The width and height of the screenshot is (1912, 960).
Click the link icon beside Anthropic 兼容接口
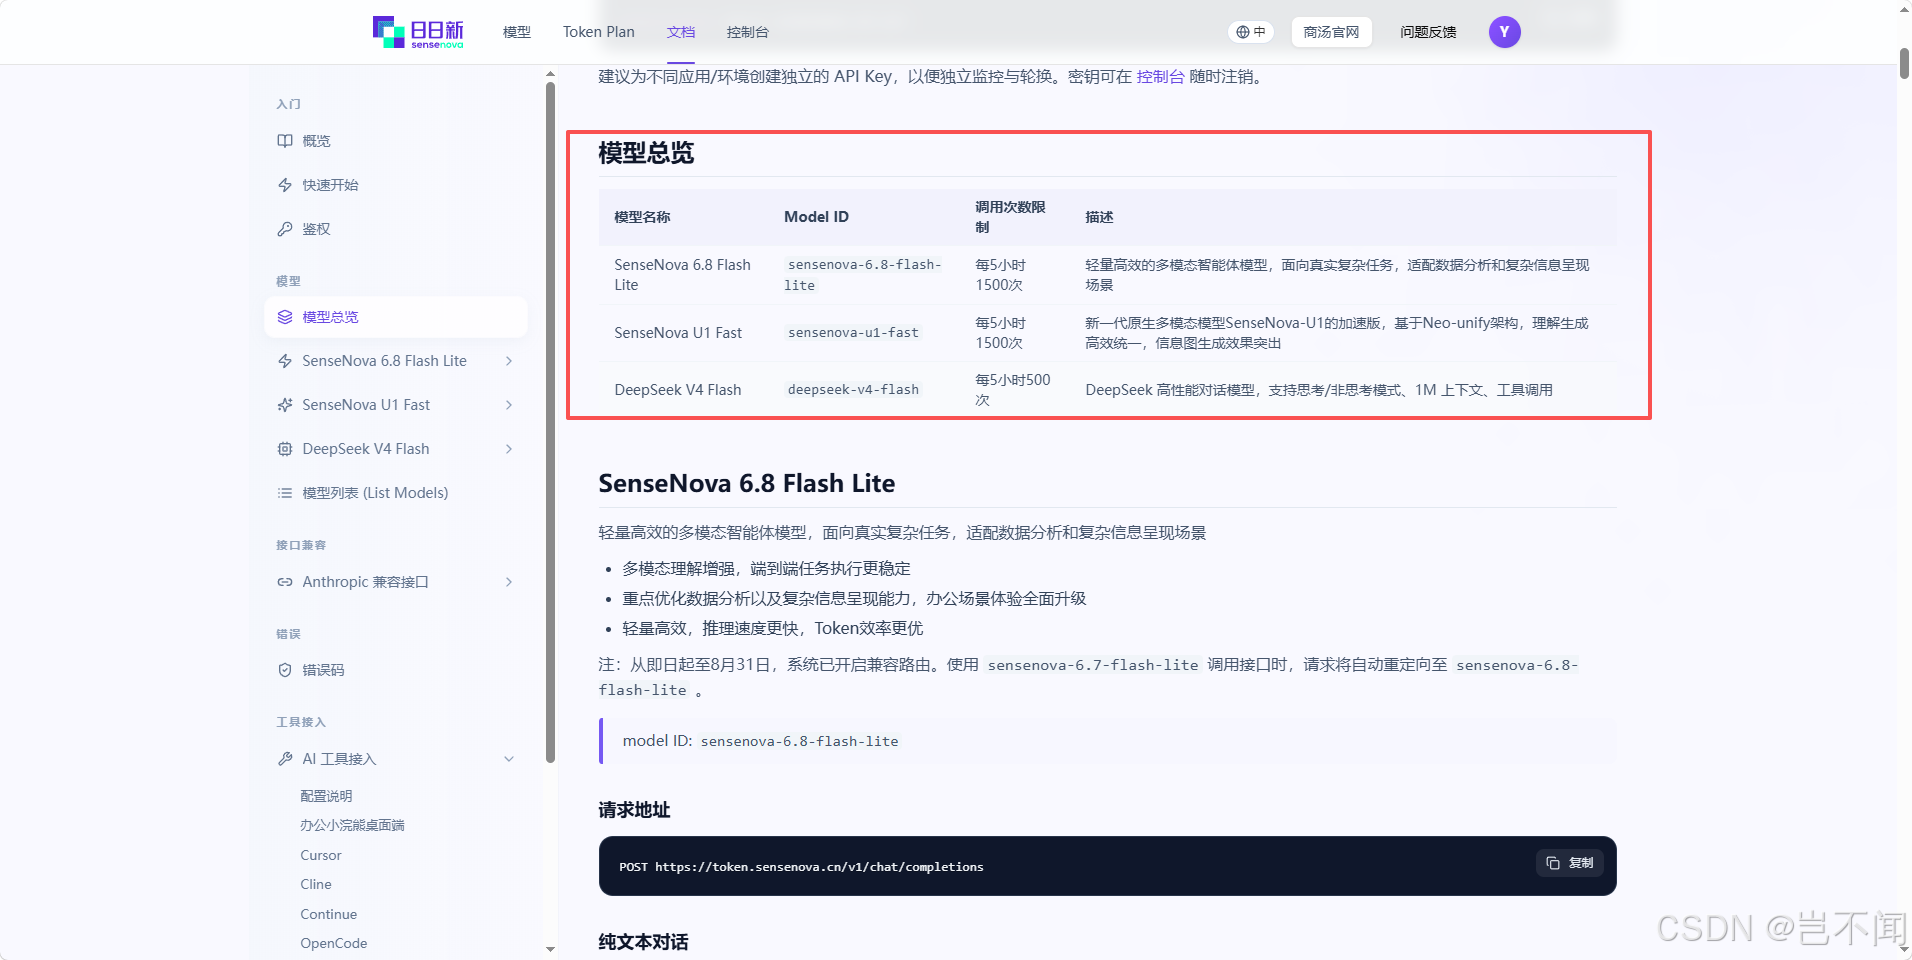pyautogui.click(x=285, y=582)
